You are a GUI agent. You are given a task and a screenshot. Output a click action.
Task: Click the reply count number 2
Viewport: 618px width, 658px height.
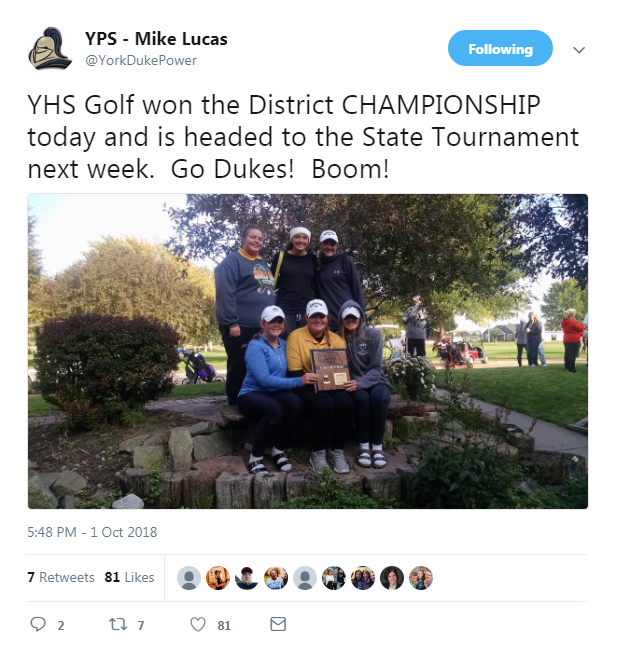pyautogui.click(x=61, y=626)
